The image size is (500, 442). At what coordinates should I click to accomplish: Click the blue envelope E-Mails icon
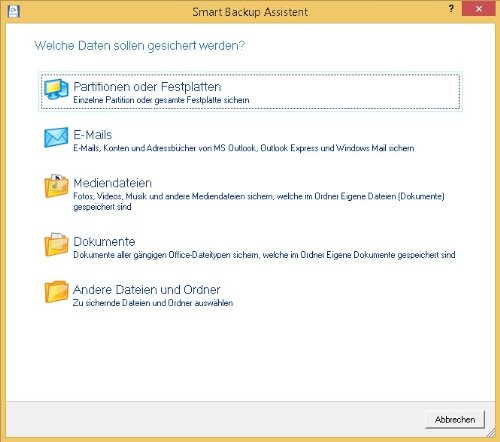[56, 137]
